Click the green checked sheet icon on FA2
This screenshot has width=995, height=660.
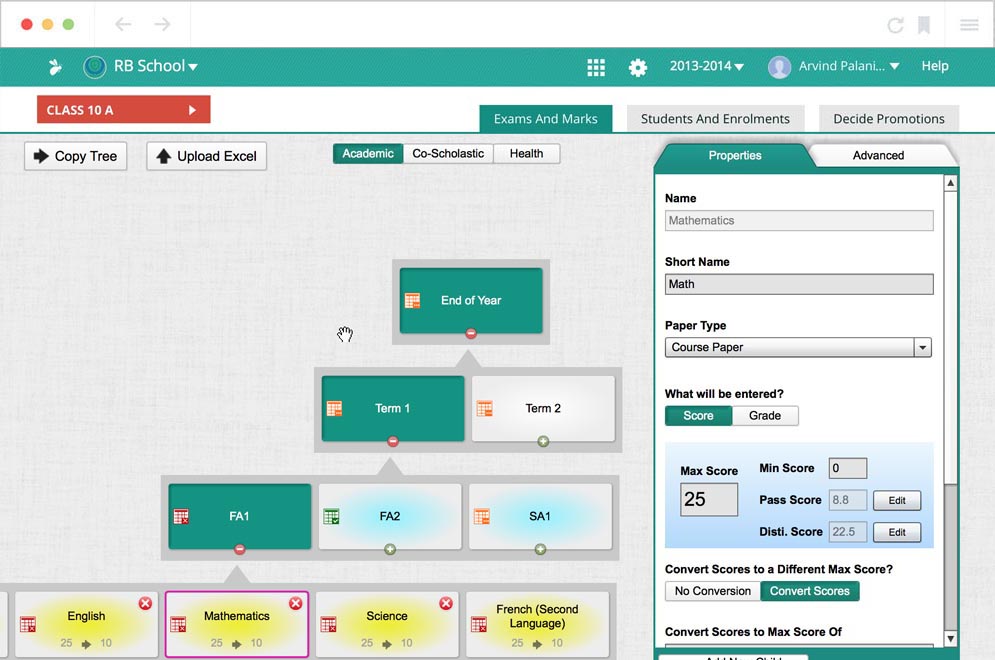[x=331, y=517]
